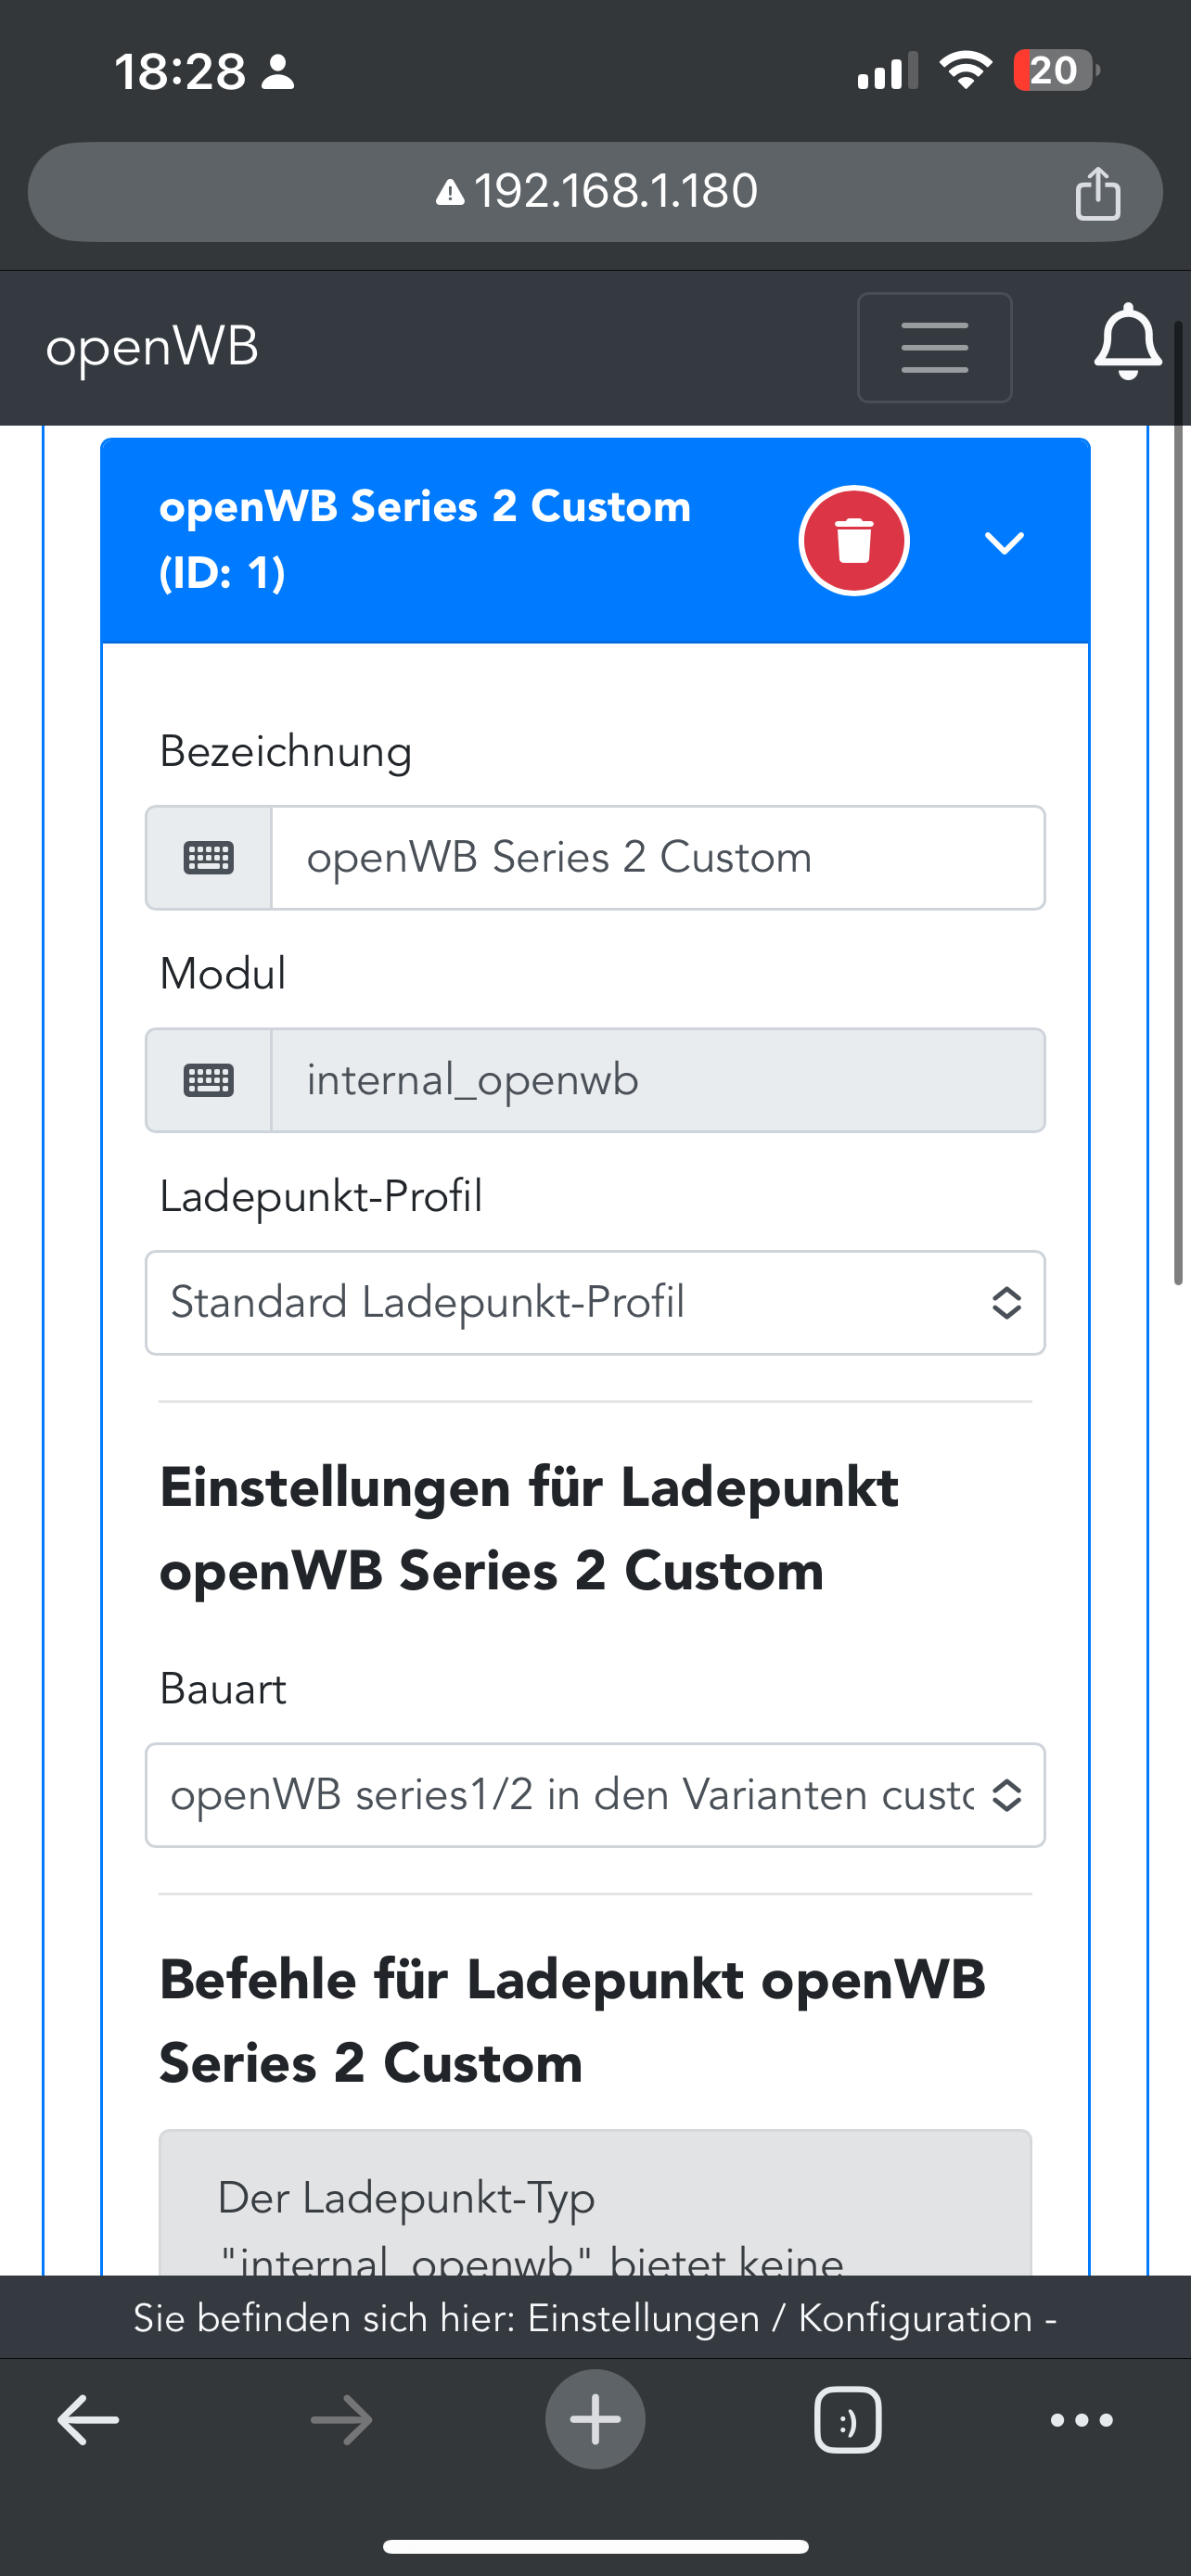Edit the Bezeichnung text field
1191x2576 pixels.
click(x=657, y=858)
